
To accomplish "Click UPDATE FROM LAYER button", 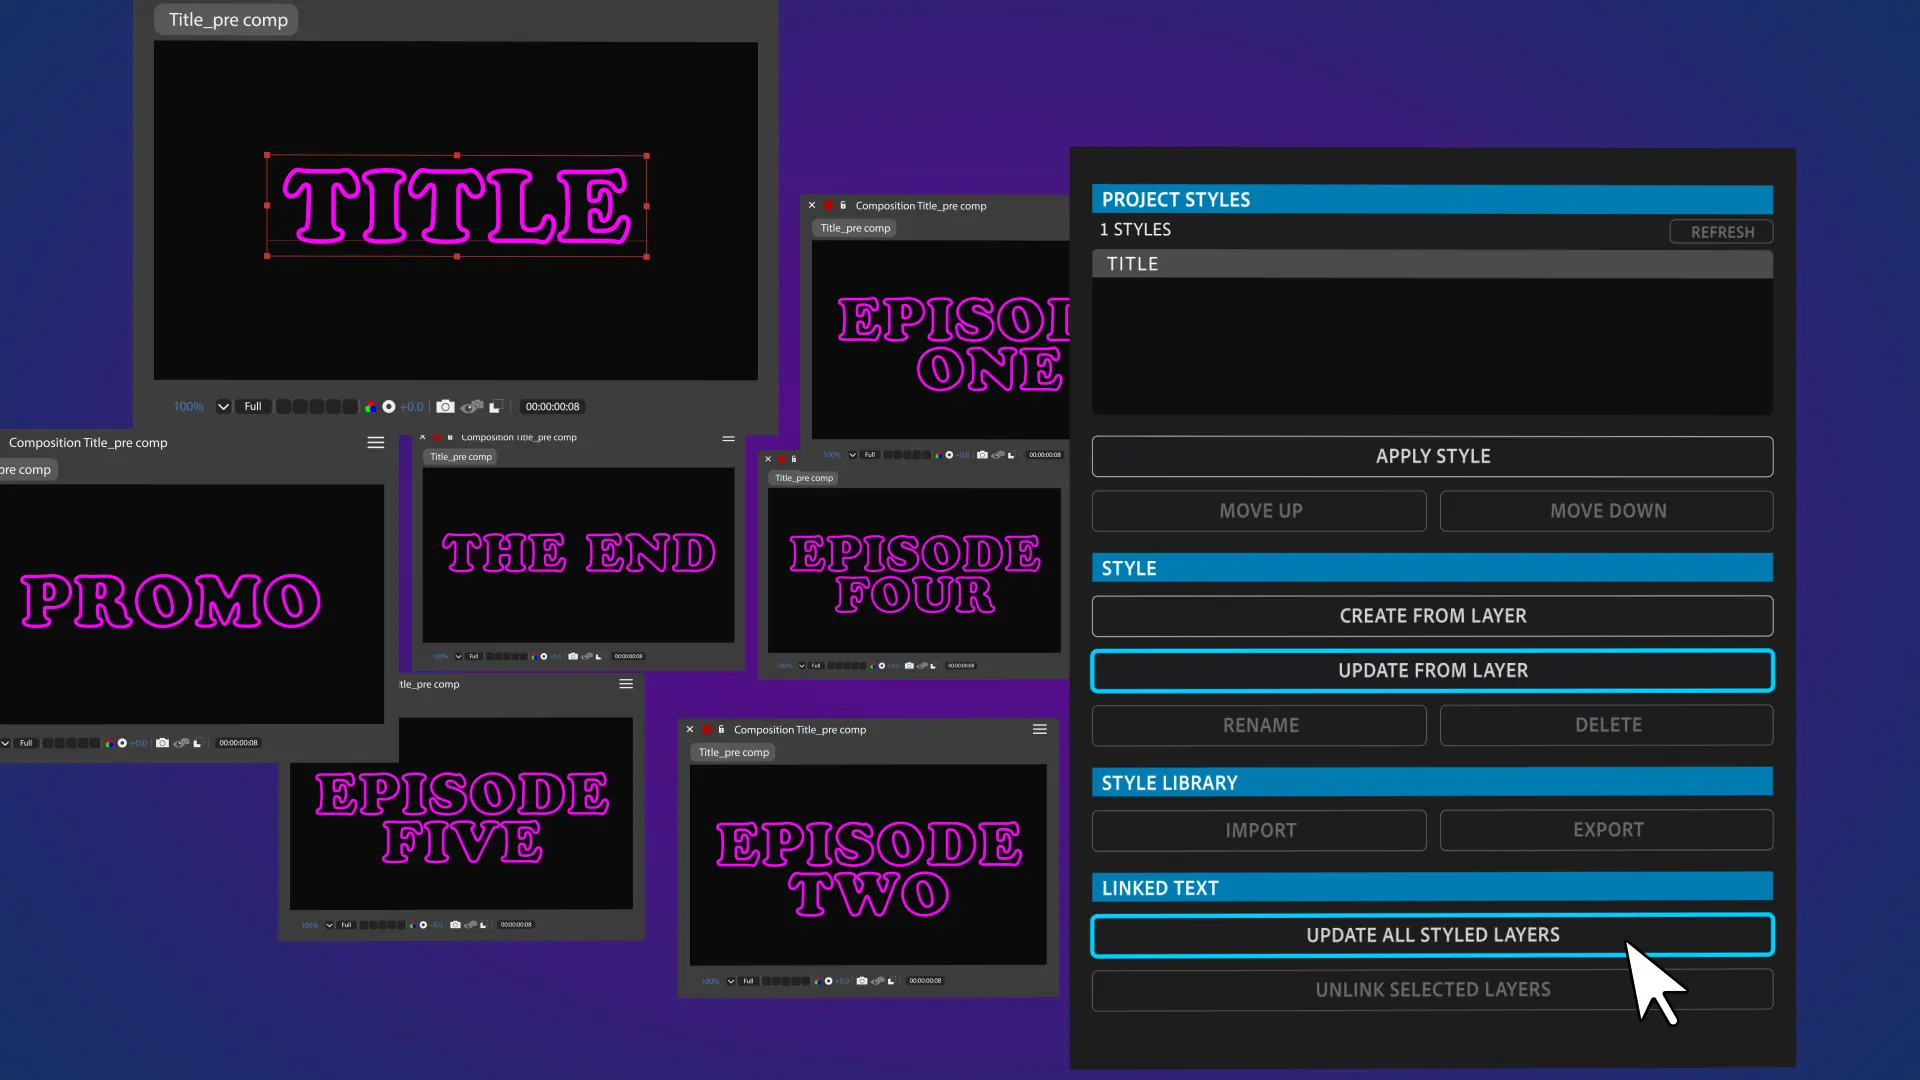I will 1432,671.
